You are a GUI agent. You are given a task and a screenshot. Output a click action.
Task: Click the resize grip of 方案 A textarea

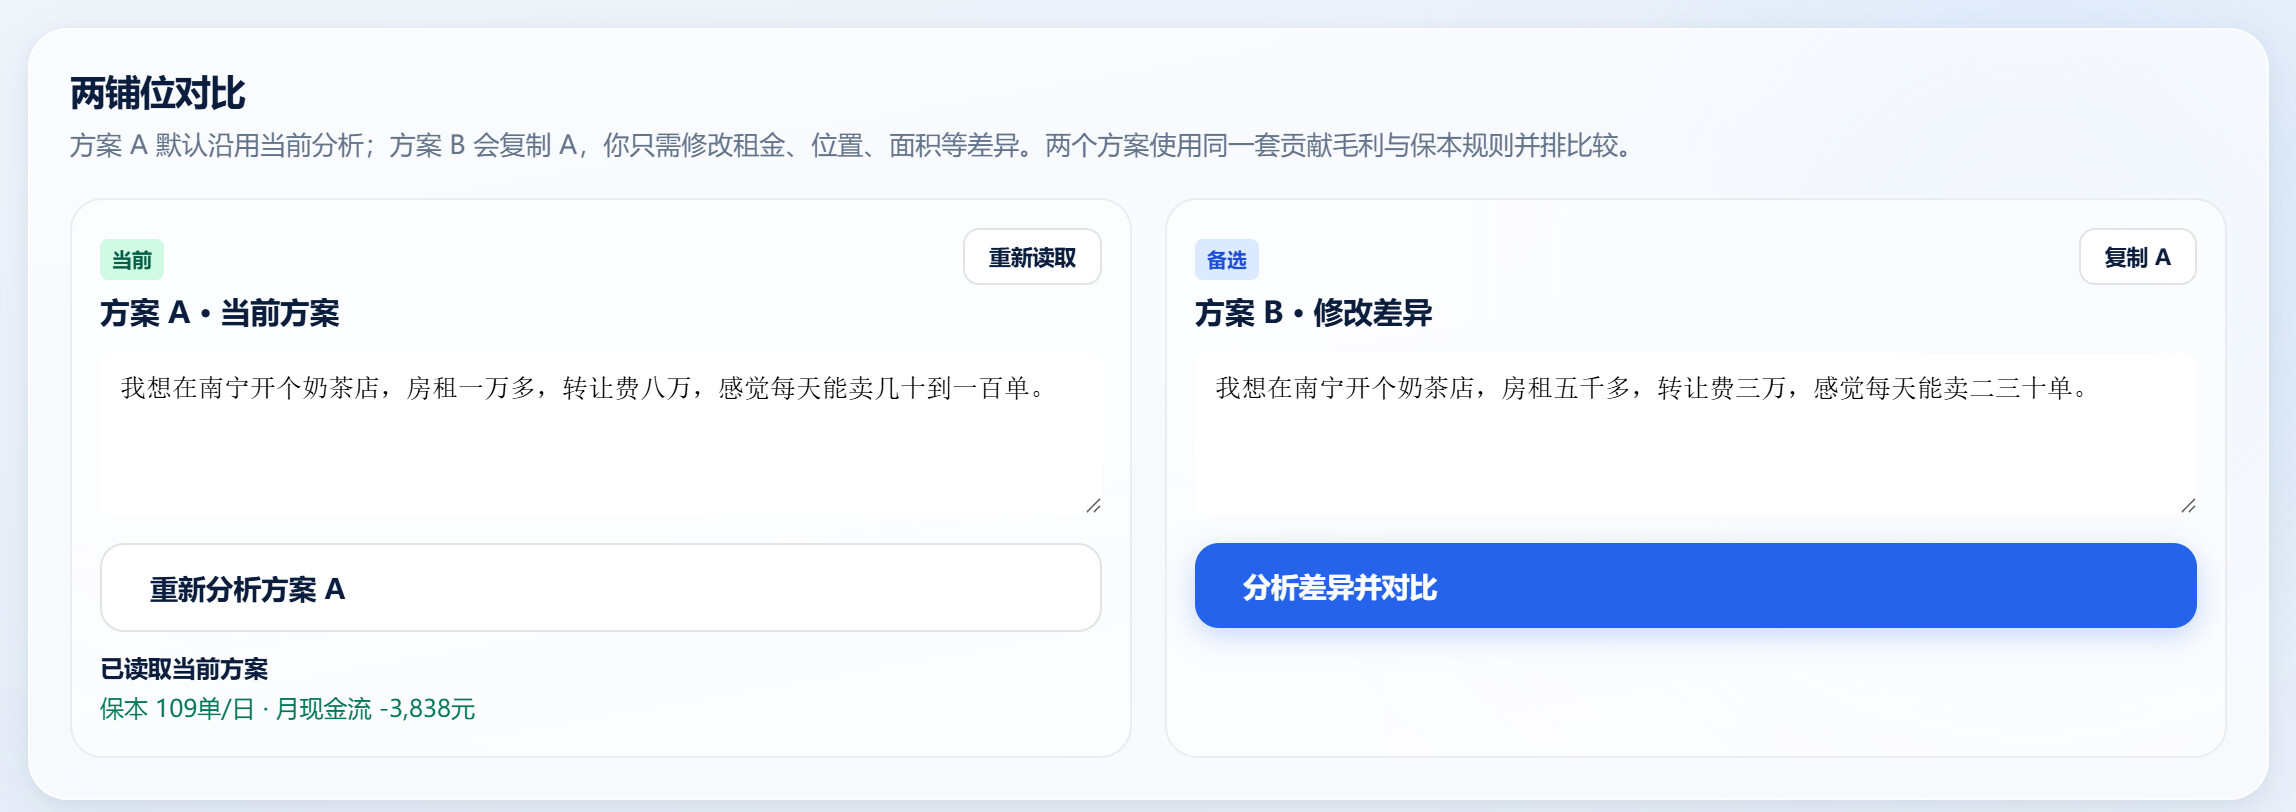tap(1093, 506)
